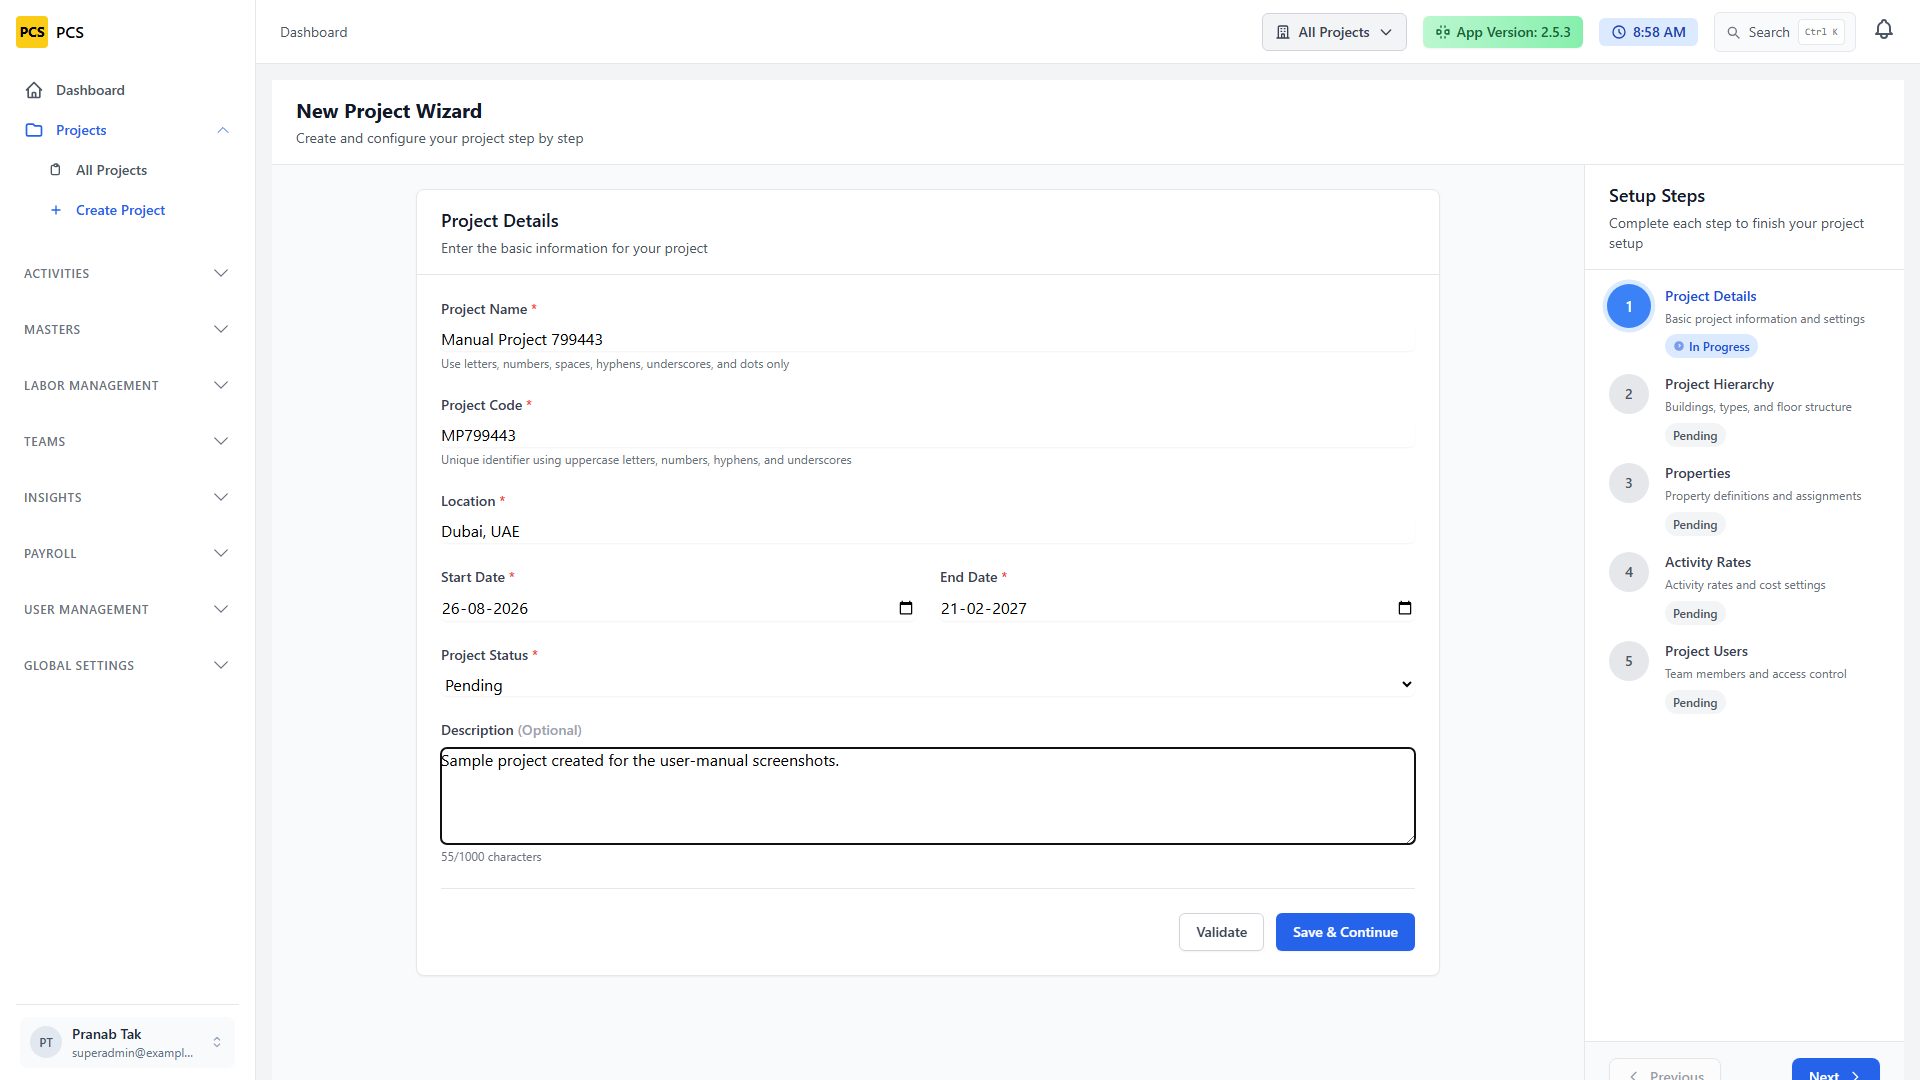Click inside the Description text area
The width and height of the screenshot is (1920, 1080).
tap(927, 796)
